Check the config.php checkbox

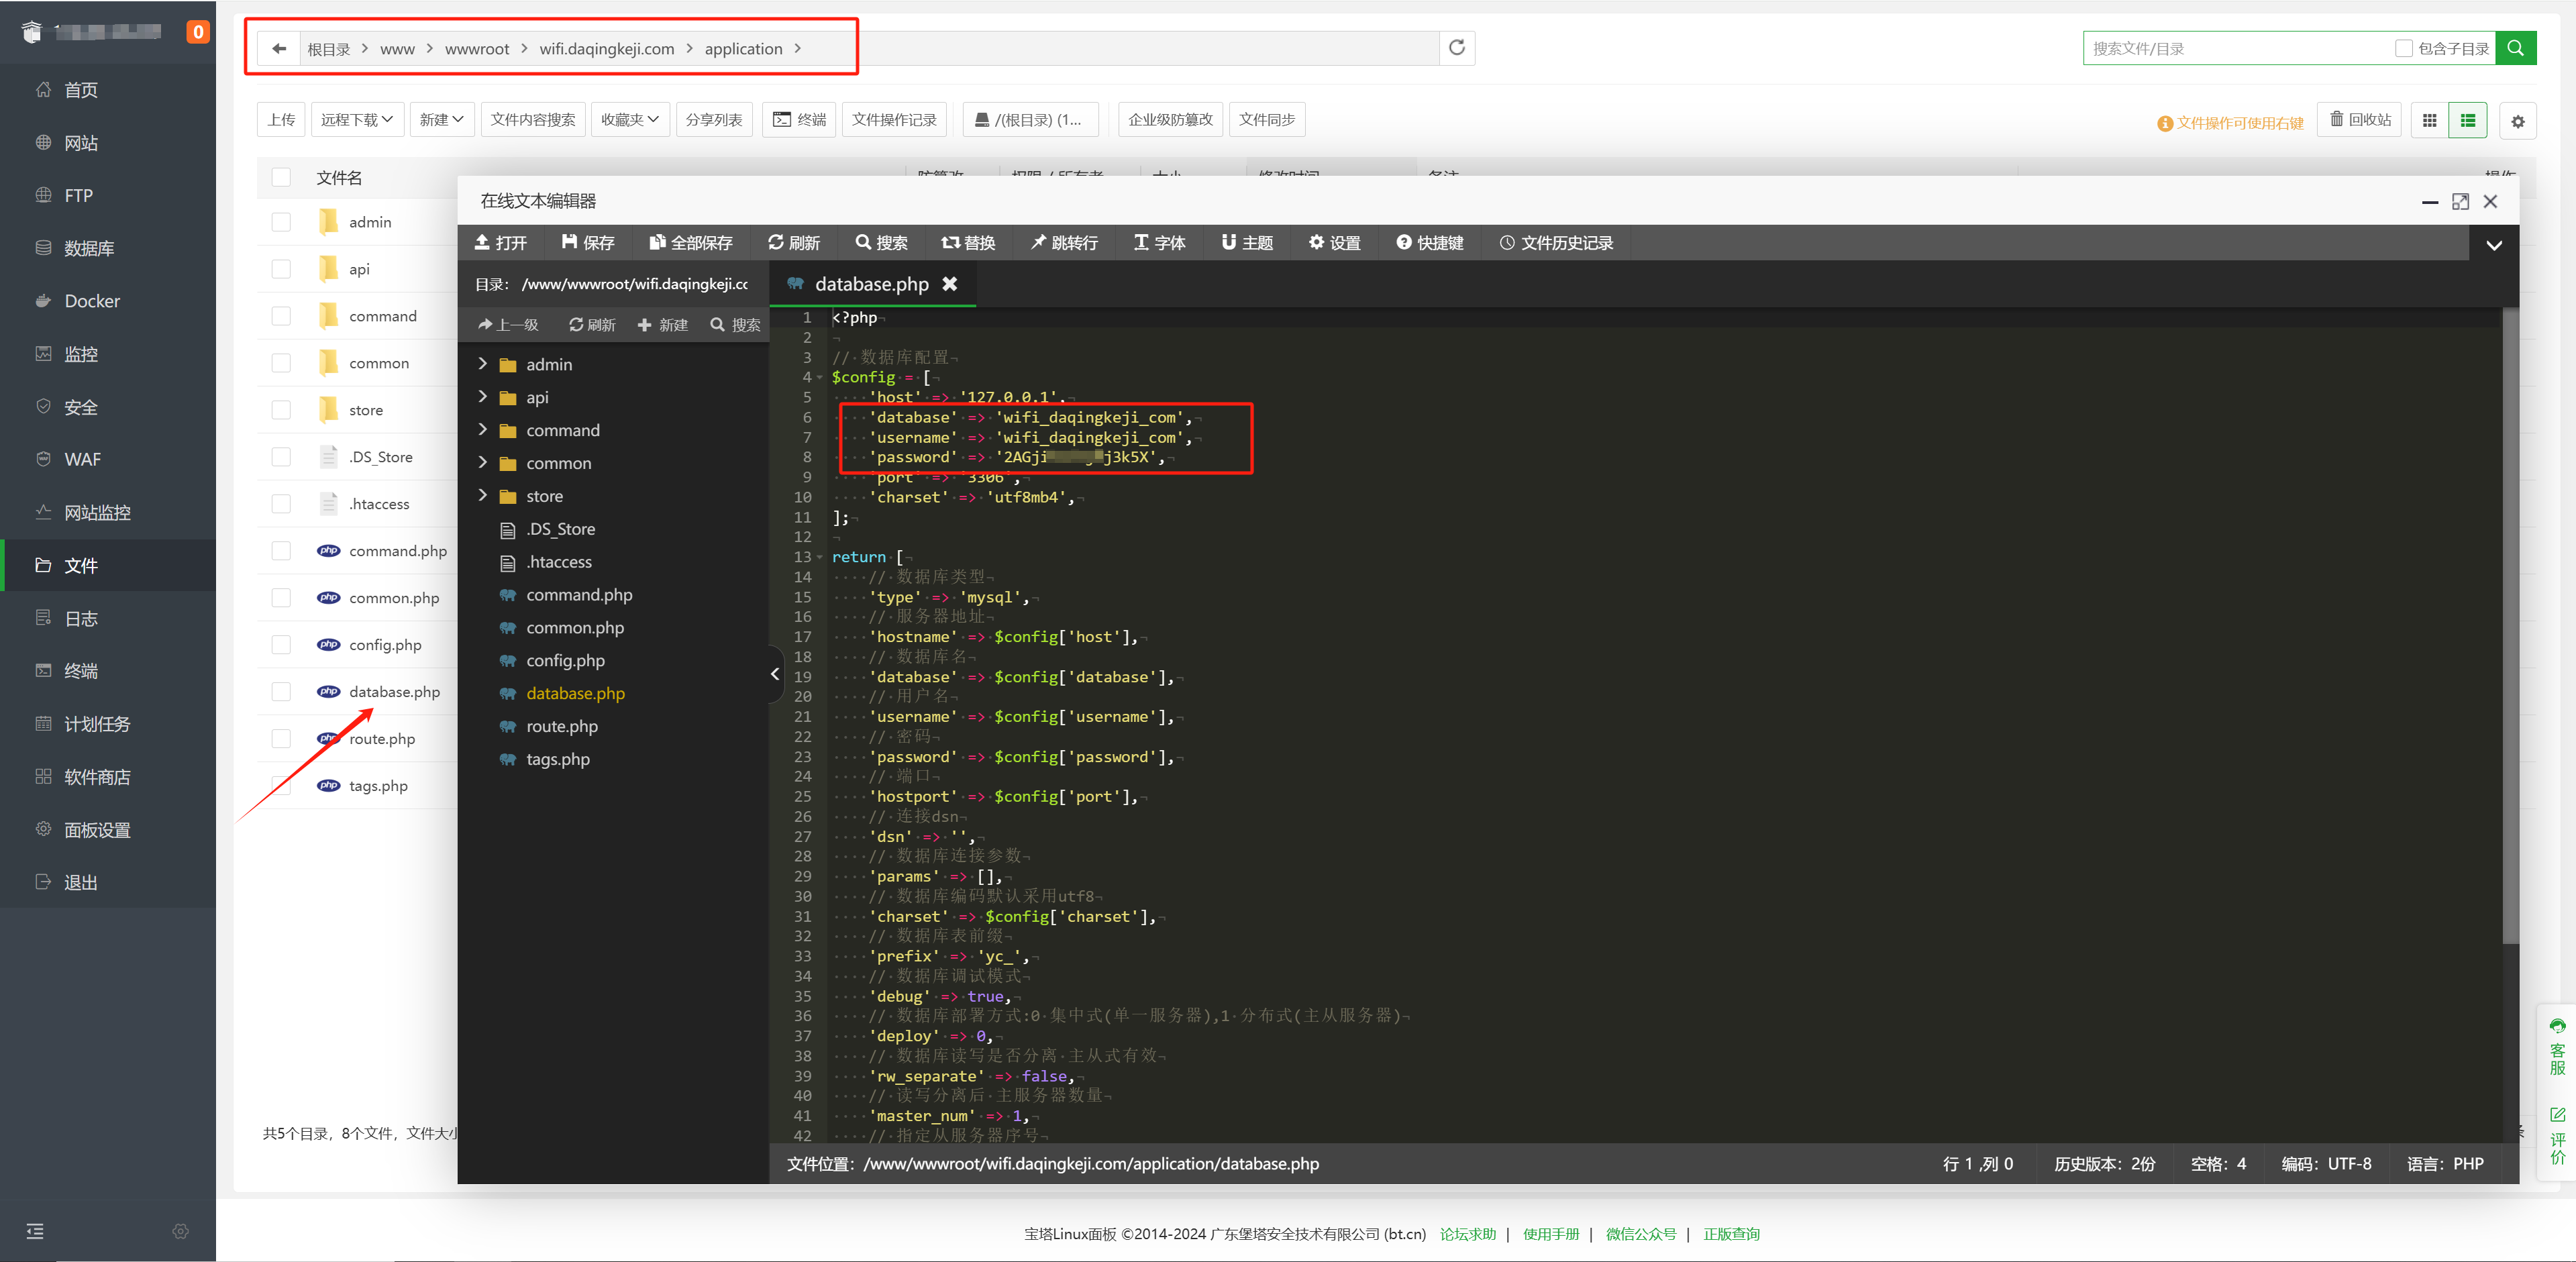tap(281, 645)
